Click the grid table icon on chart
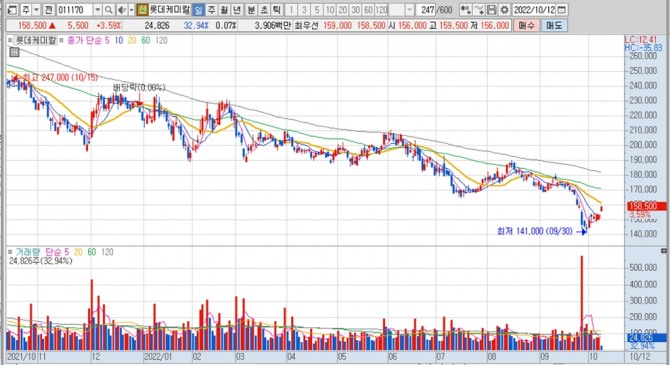Viewport: 670px width, 365px height. click(14, 52)
